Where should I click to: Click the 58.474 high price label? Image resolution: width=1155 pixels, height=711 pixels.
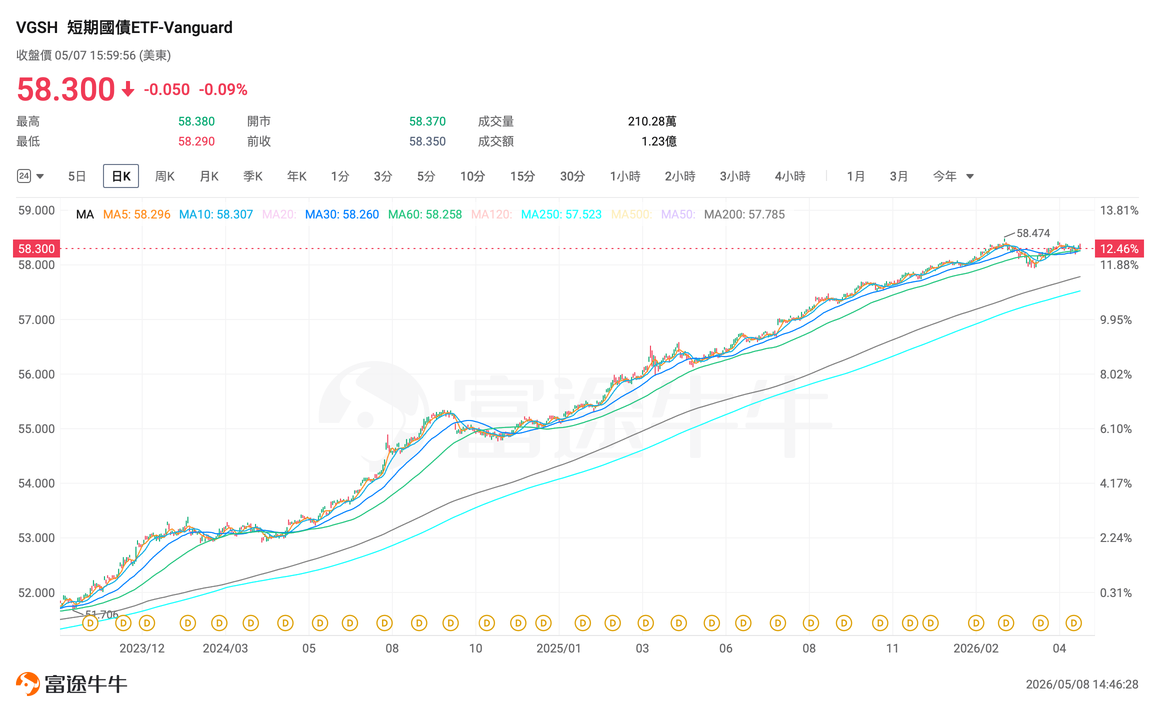1033,233
